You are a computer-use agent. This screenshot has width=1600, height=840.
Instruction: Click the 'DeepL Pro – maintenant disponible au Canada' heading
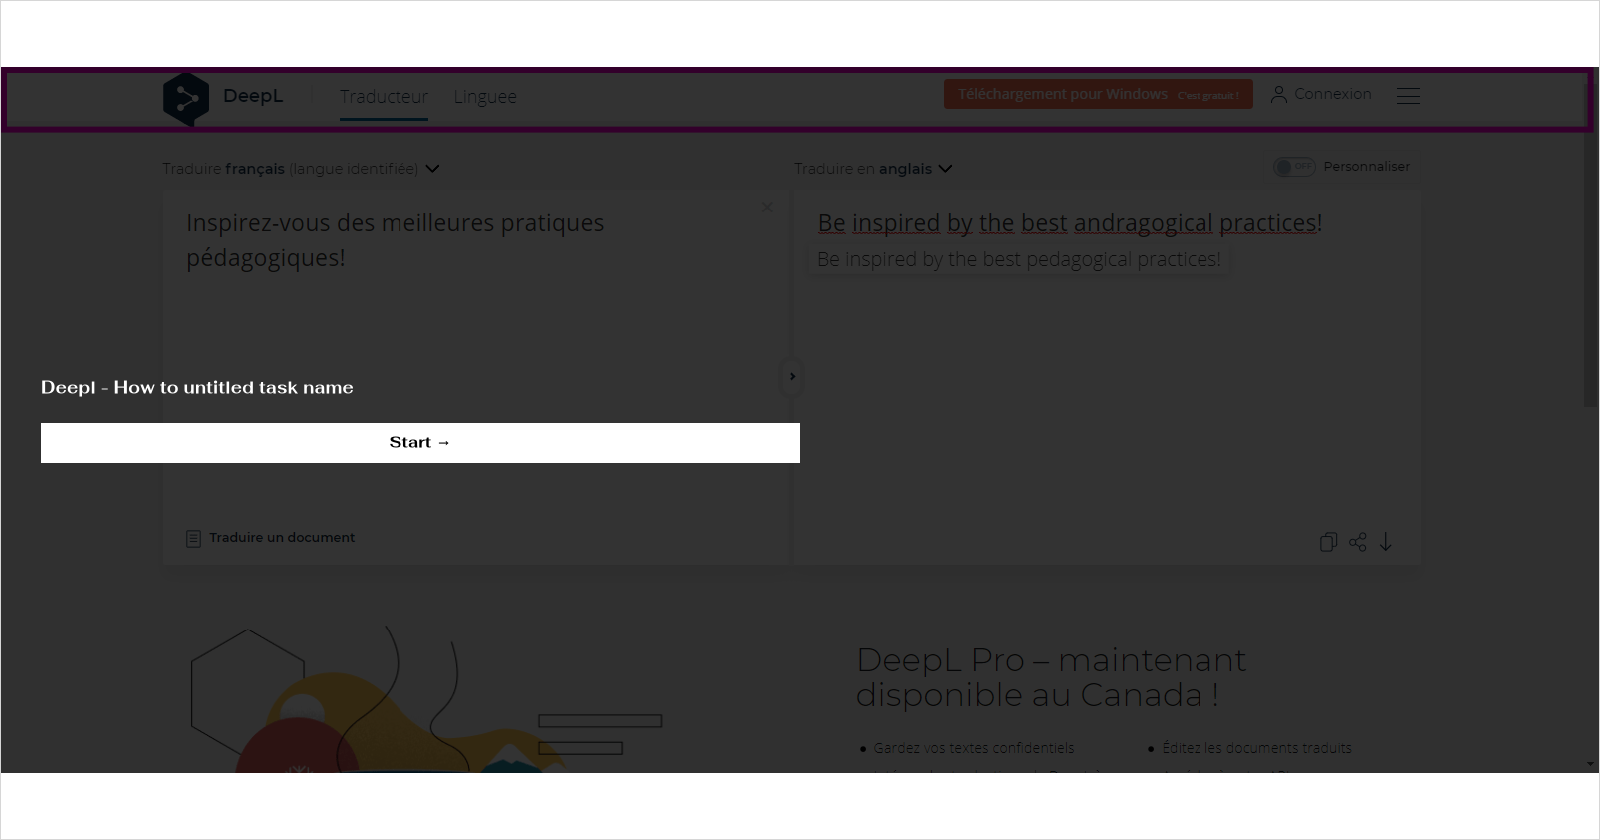coord(1051,677)
